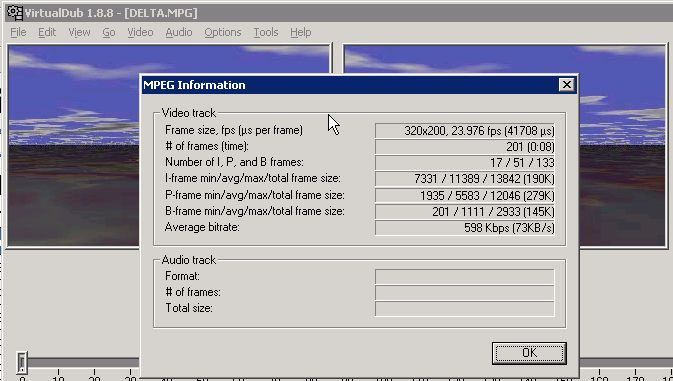Click the empty audio Format field
Viewport: 673px width, 381px height.
tap(465, 277)
